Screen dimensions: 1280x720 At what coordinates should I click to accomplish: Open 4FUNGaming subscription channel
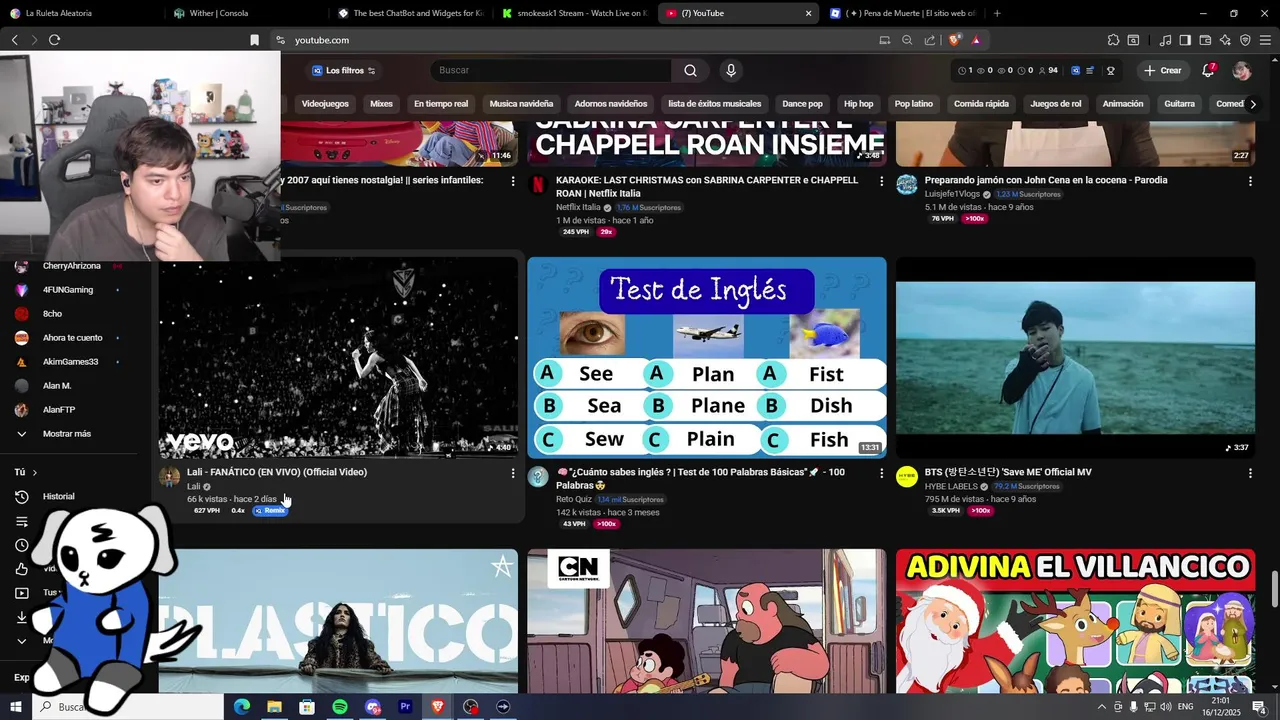pos(66,290)
